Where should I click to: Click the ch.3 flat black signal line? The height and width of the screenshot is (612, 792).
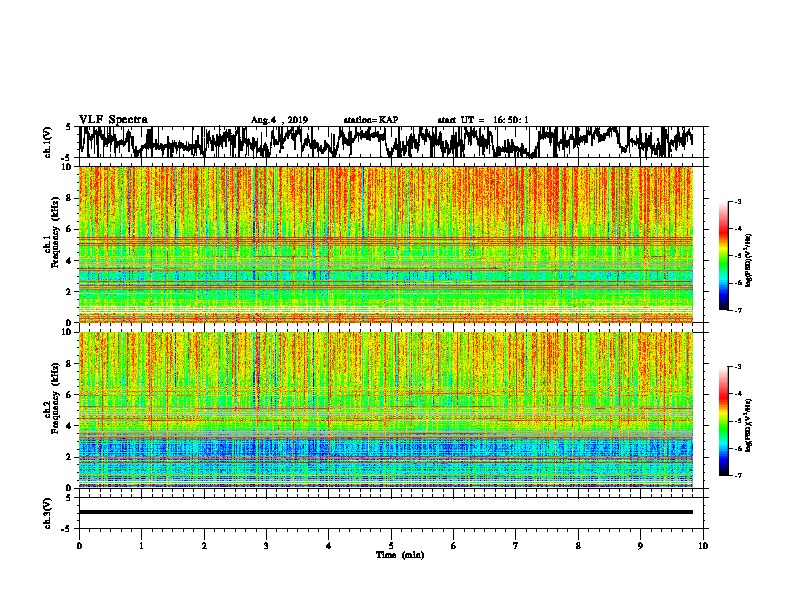385,512
